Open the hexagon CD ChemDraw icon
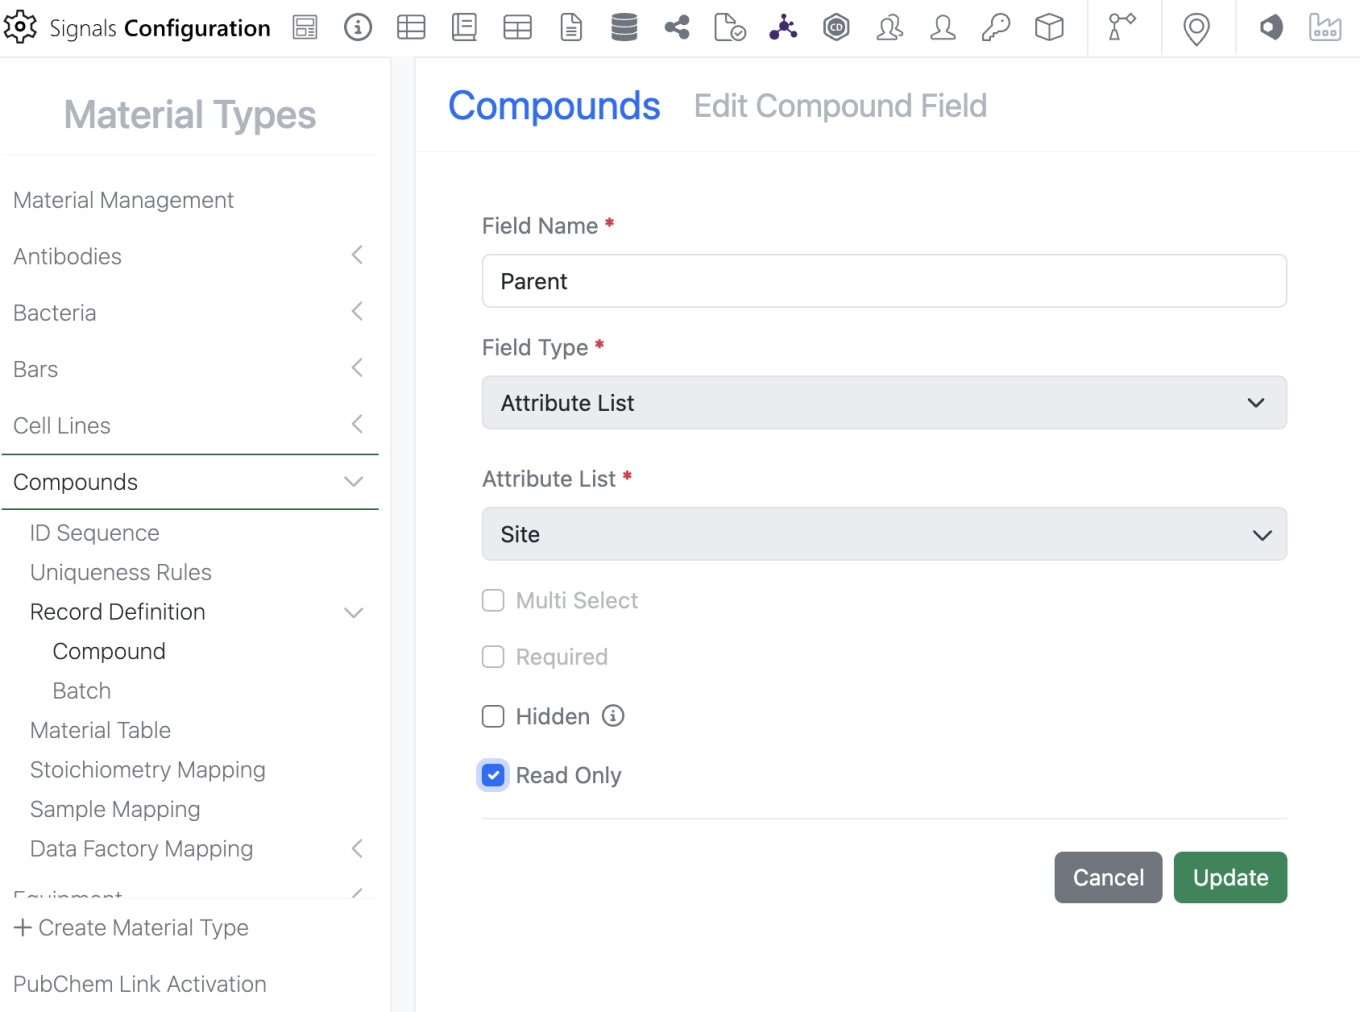The width and height of the screenshot is (1360, 1012). pos(836,27)
